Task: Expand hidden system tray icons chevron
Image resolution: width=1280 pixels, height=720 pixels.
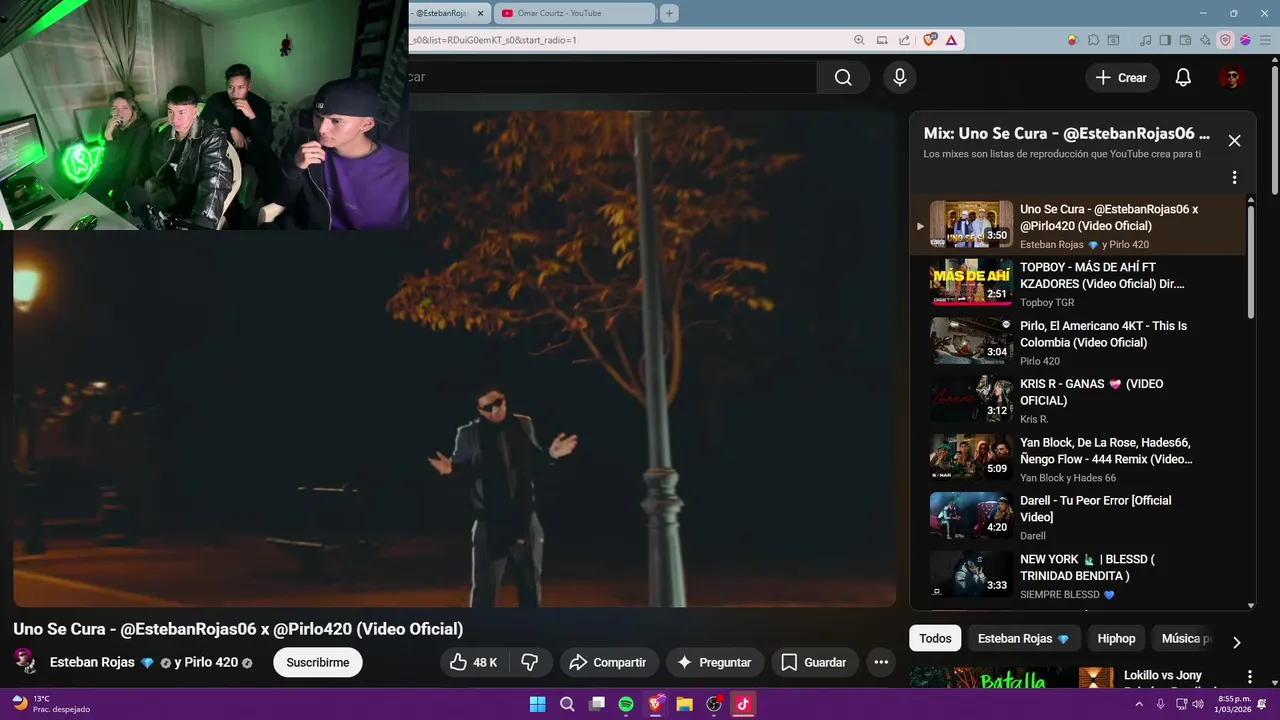Action: [1141, 704]
